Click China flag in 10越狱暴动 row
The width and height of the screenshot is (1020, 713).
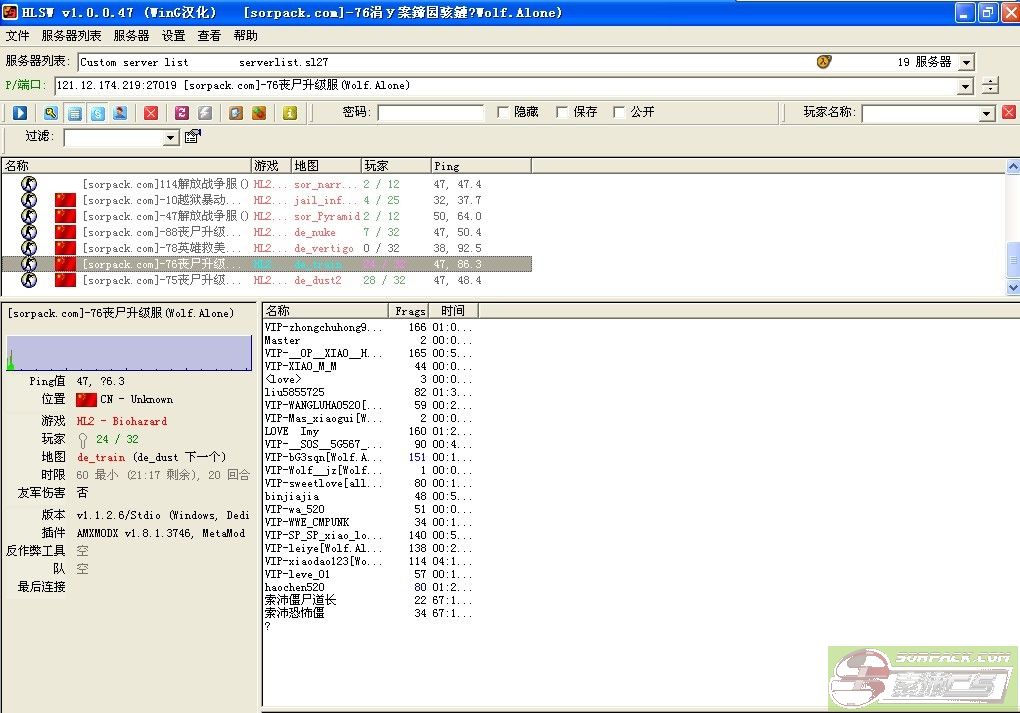tap(65, 200)
